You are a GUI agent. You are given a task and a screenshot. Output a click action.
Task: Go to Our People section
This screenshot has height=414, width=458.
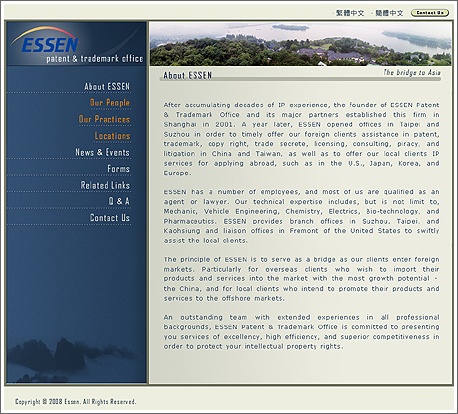(110, 103)
